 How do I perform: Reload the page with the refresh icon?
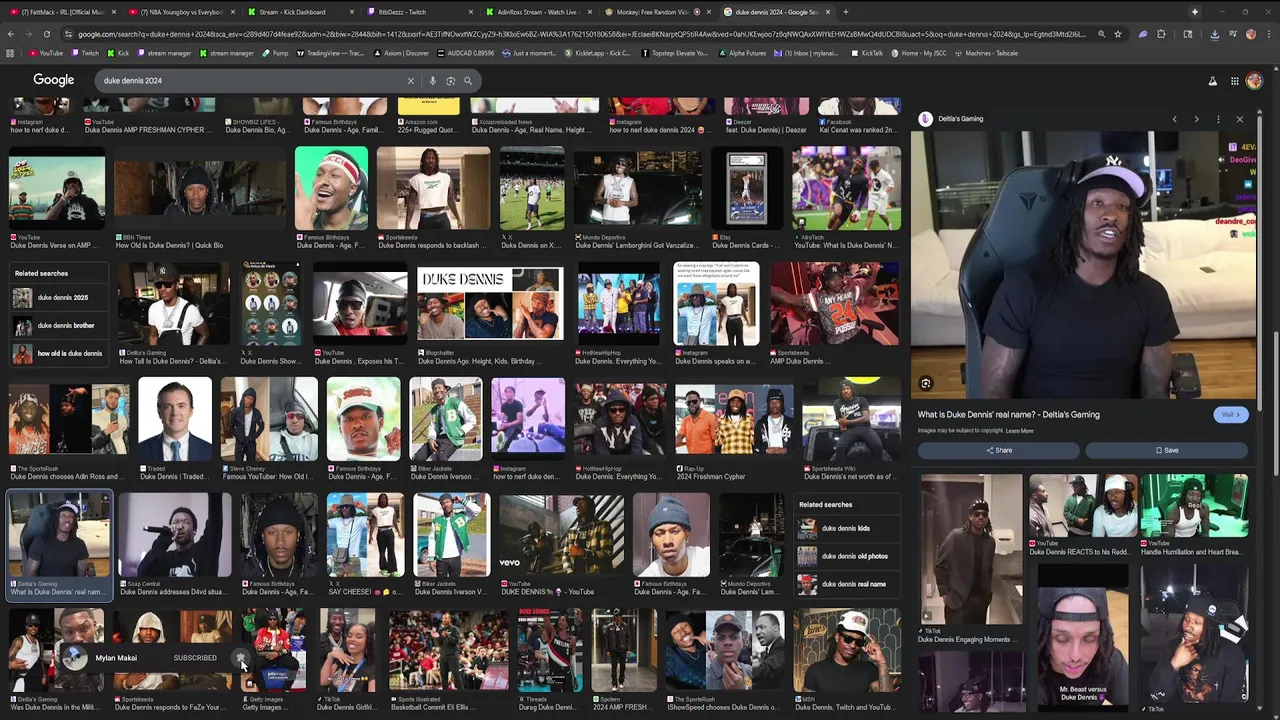pyautogui.click(x=47, y=34)
